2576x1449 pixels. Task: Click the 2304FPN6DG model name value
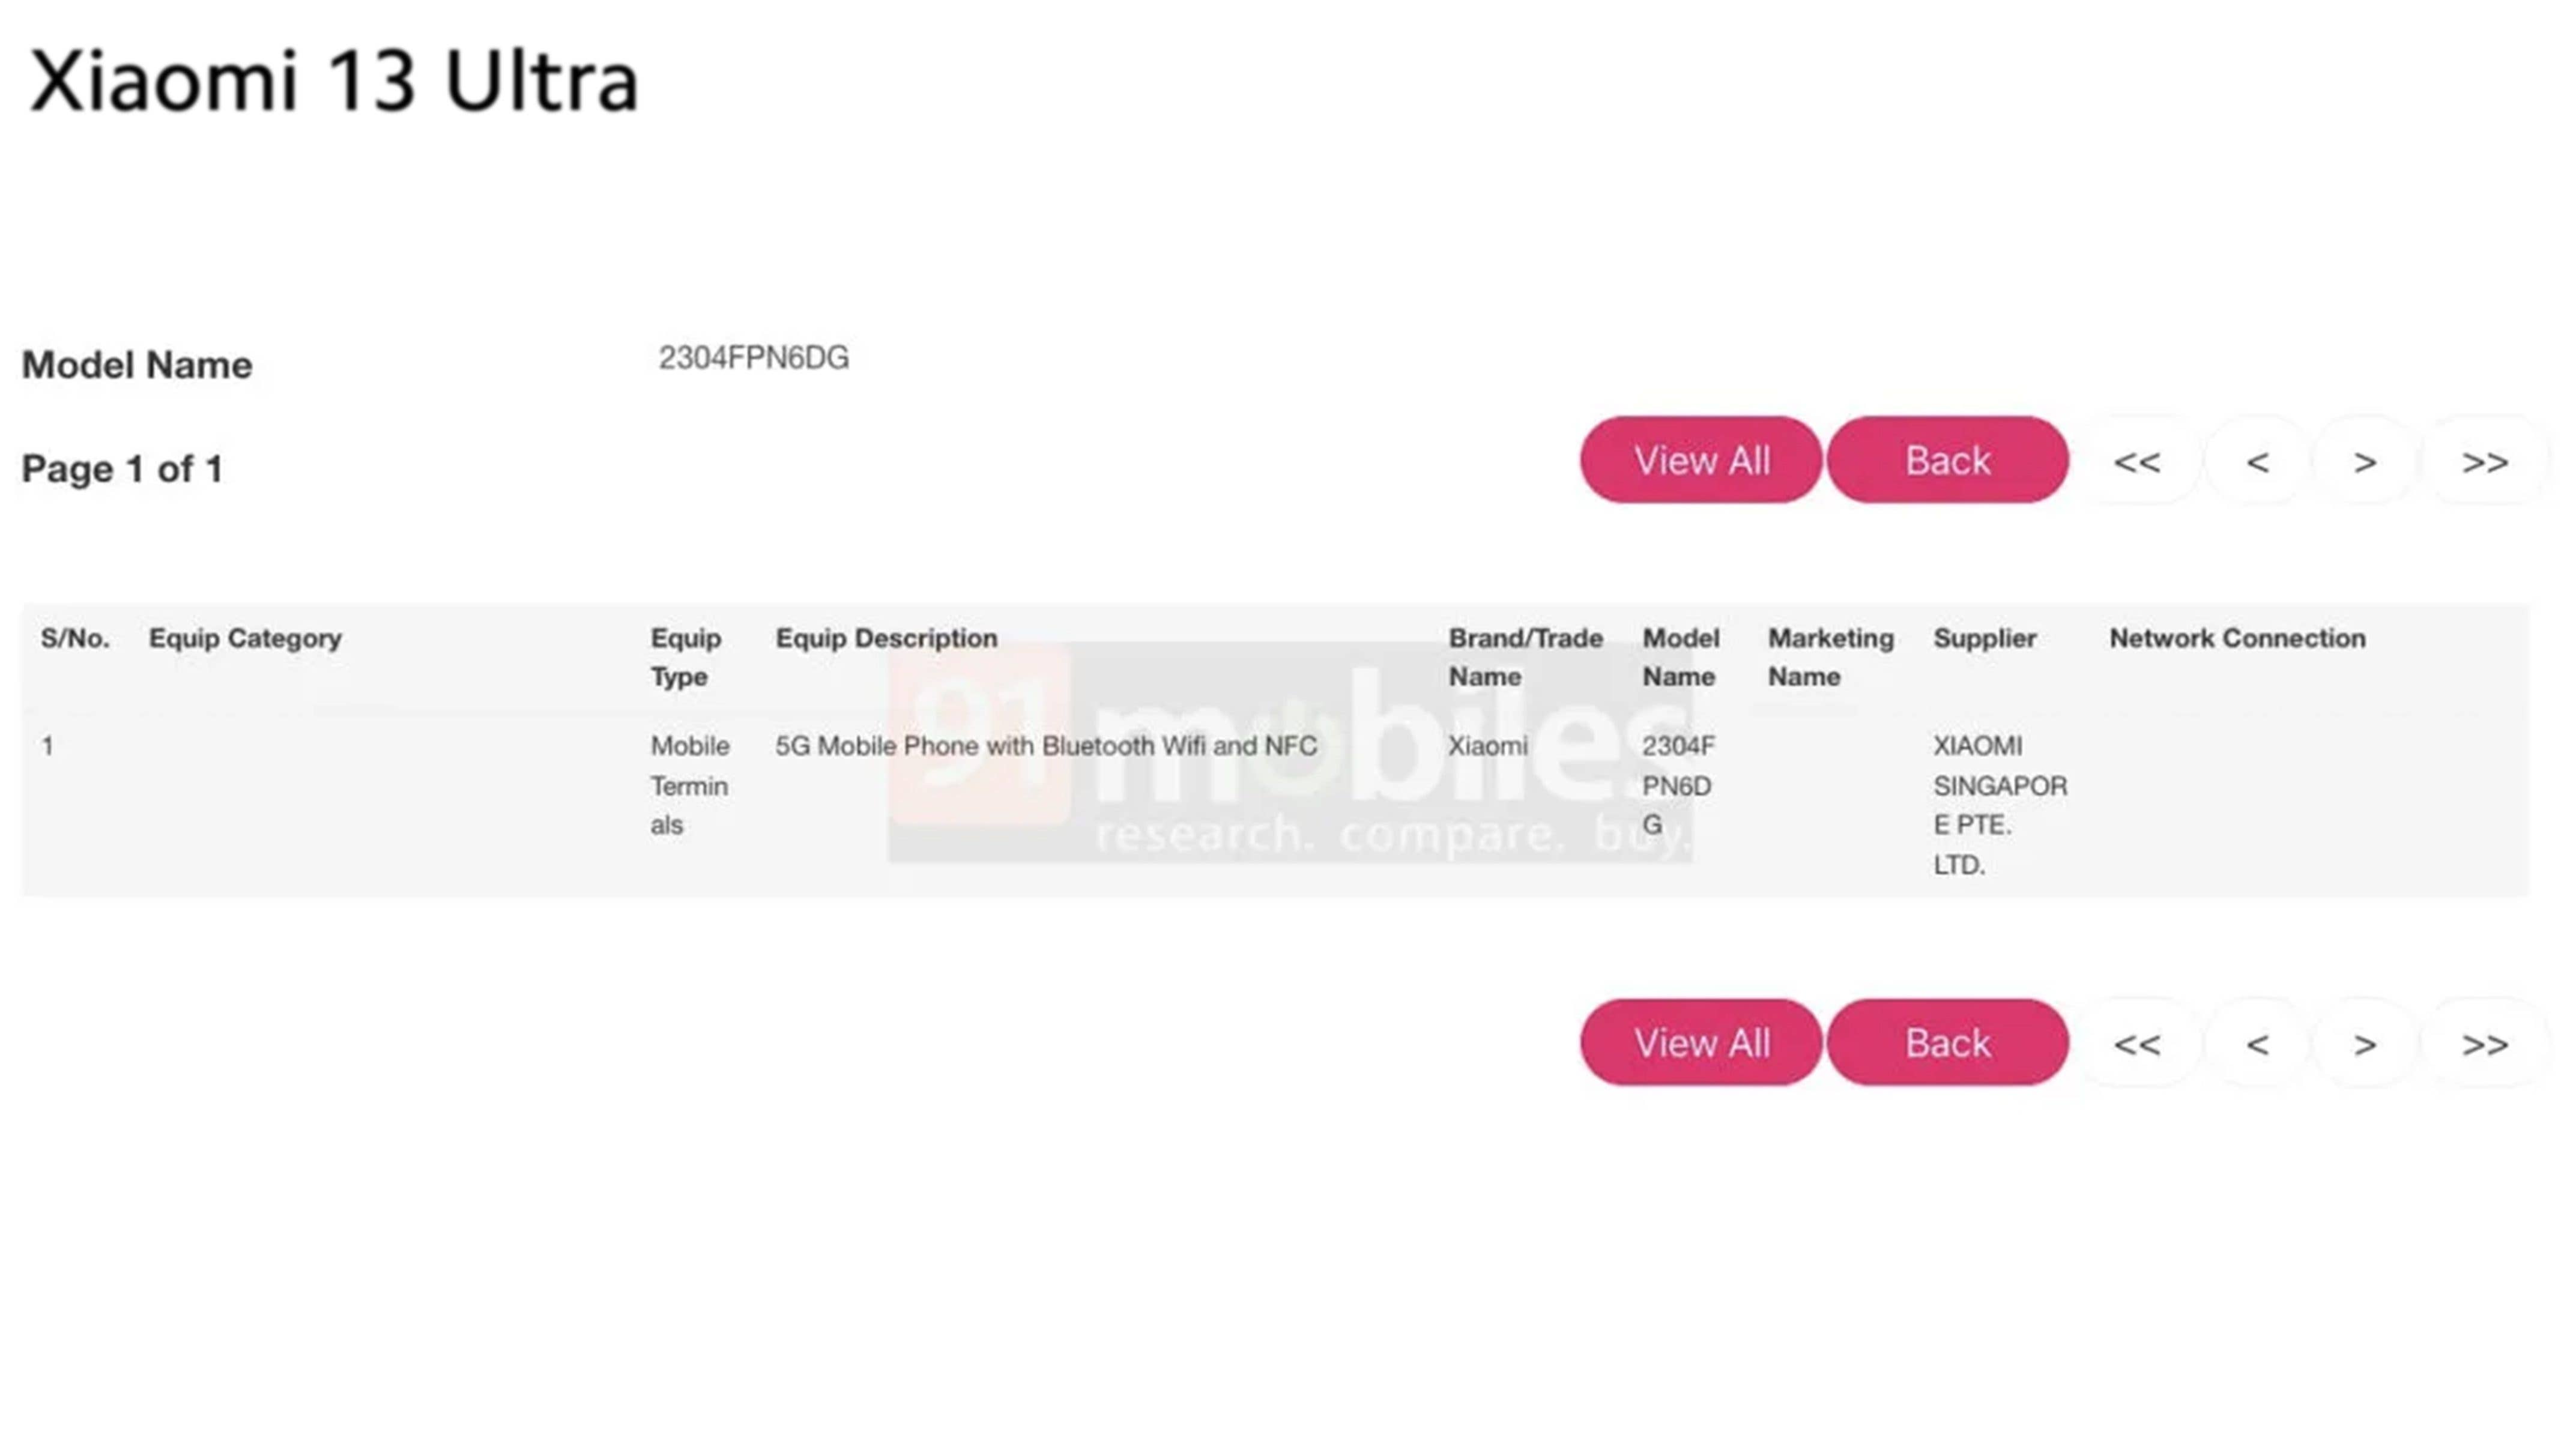[753, 358]
